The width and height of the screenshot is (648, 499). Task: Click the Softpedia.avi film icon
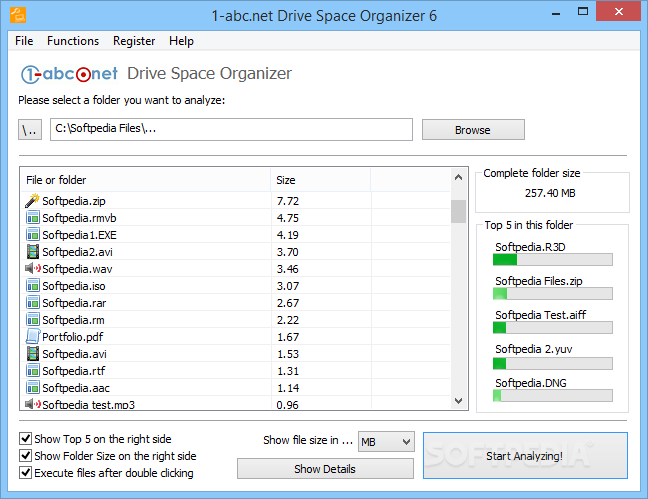click(33, 353)
